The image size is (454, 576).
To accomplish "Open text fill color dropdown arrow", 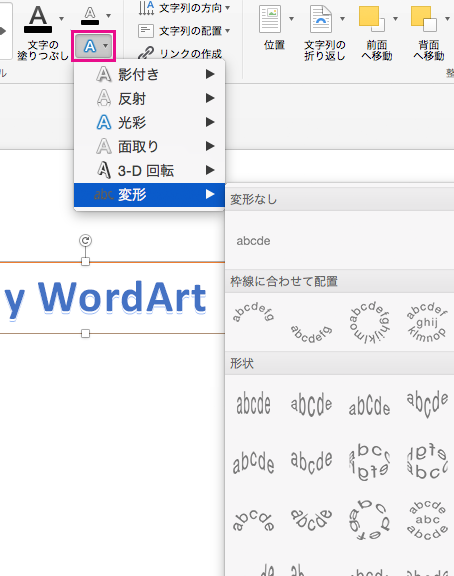I will 62,18.
